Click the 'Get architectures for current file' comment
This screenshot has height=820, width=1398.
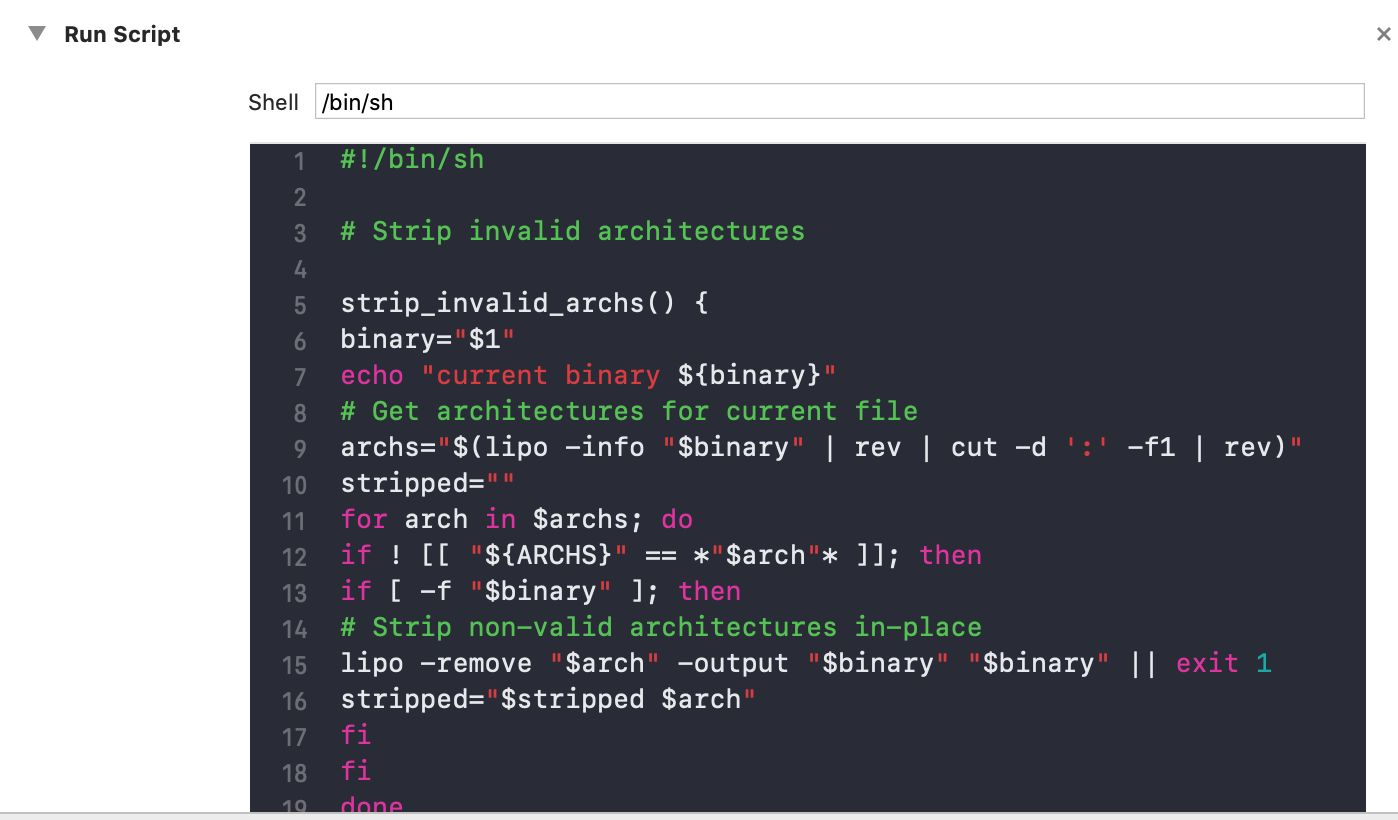[x=628, y=412]
